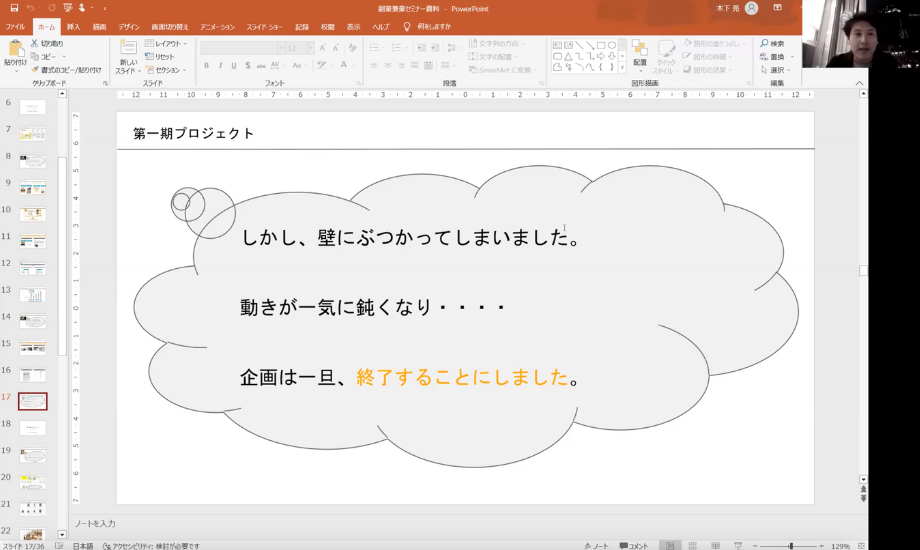Center align text in paragraph group

(x=387, y=65)
